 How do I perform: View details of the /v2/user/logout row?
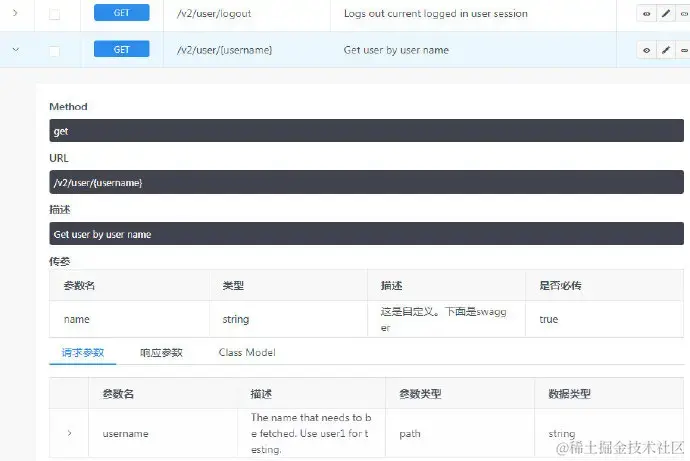pyautogui.click(x=646, y=14)
